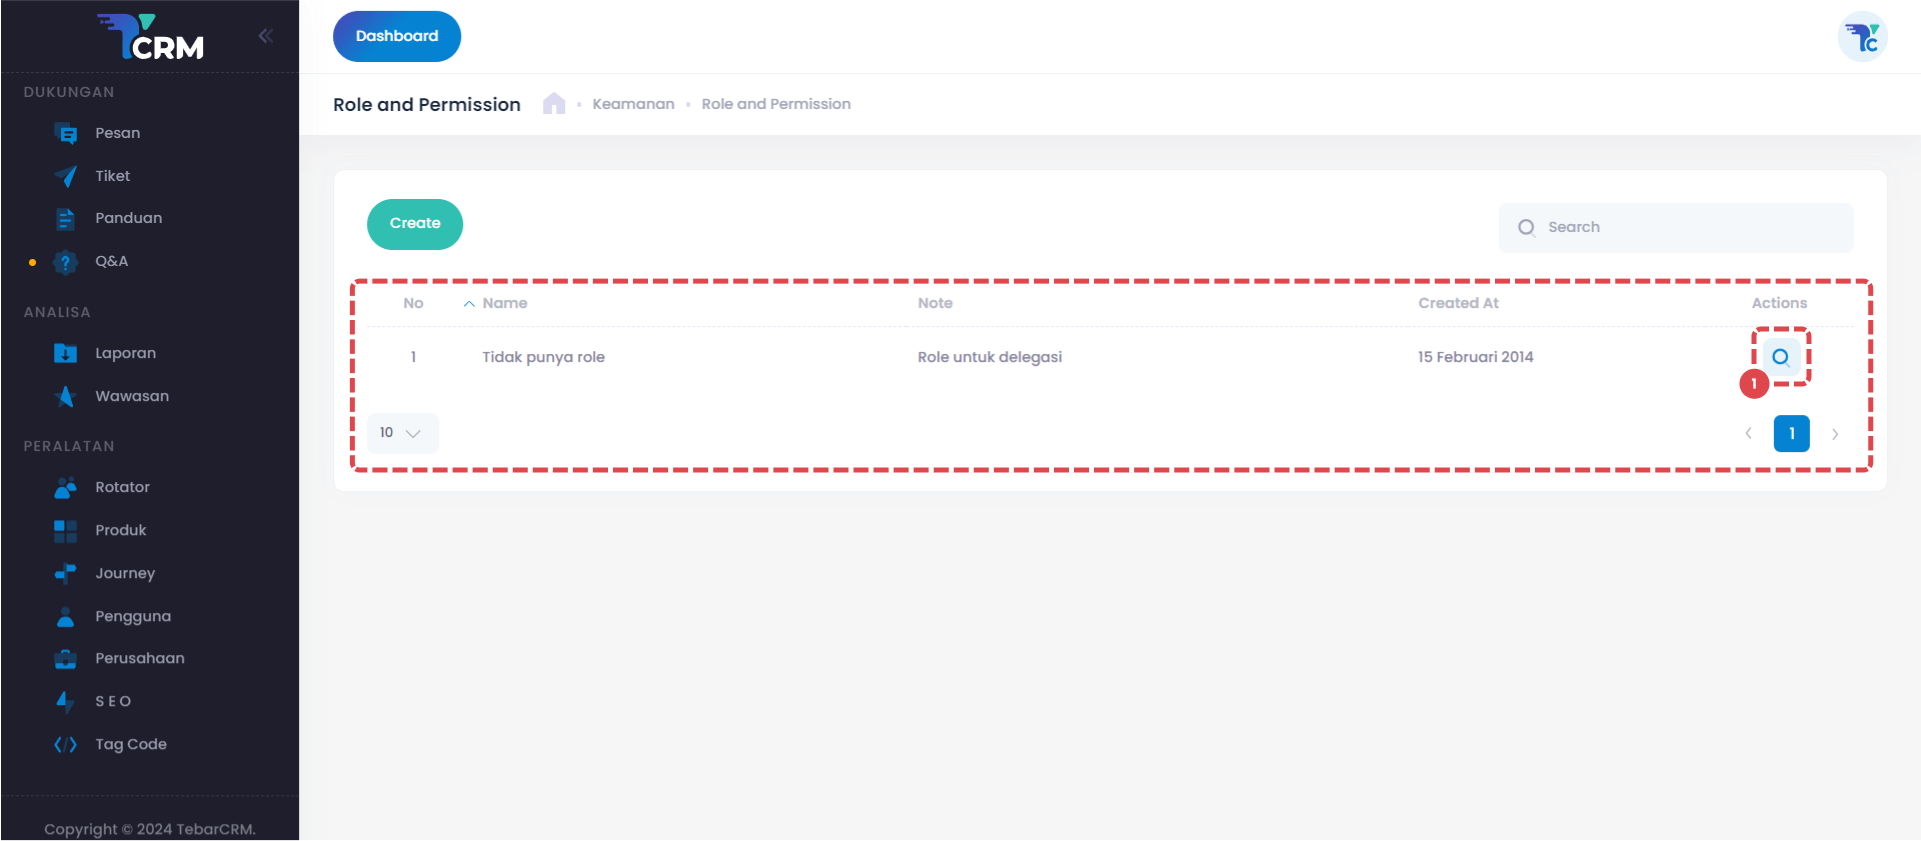Open user profile avatar menu
Image resolution: width=1921 pixels, height=841 pixels.
click(1862, 37)
